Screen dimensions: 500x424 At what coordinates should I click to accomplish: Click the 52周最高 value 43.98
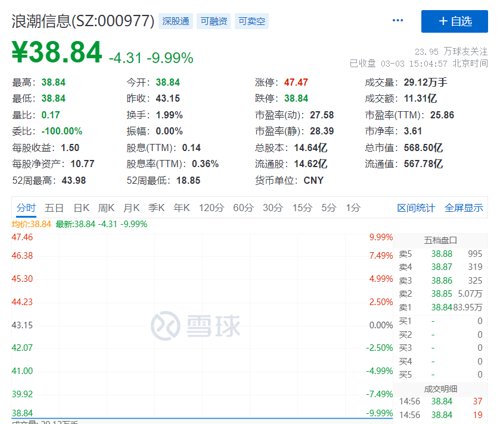[x=74, y=181]
